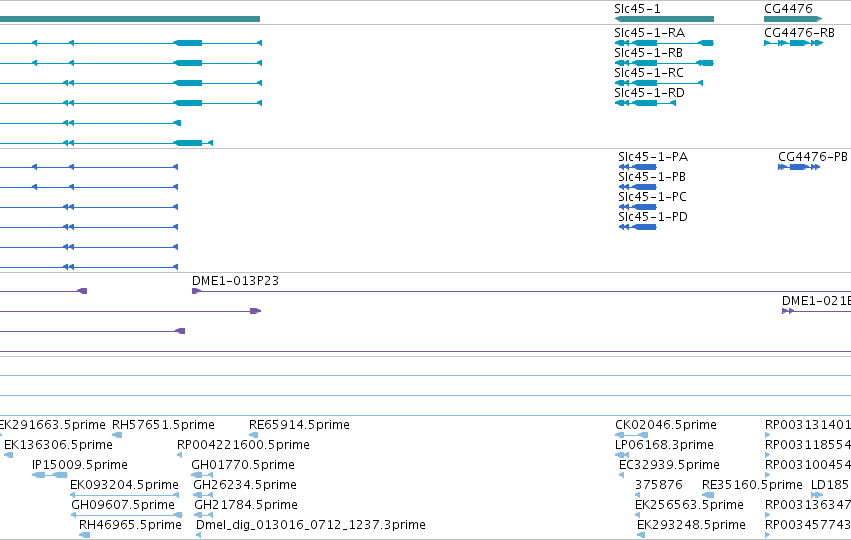Image resolution: width=851 pixels, height=540 pixels.
Task: Select the RP003118554 feature label
Action: (808, 445)
